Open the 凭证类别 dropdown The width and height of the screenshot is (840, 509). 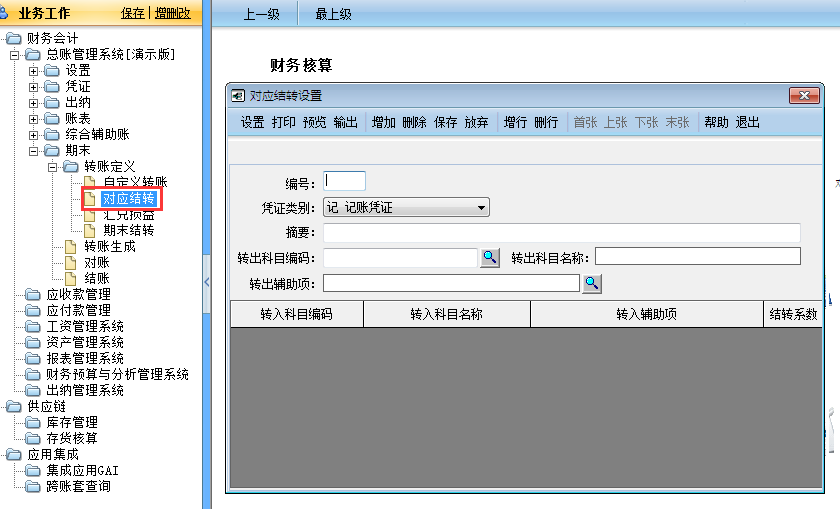[482, 208]
